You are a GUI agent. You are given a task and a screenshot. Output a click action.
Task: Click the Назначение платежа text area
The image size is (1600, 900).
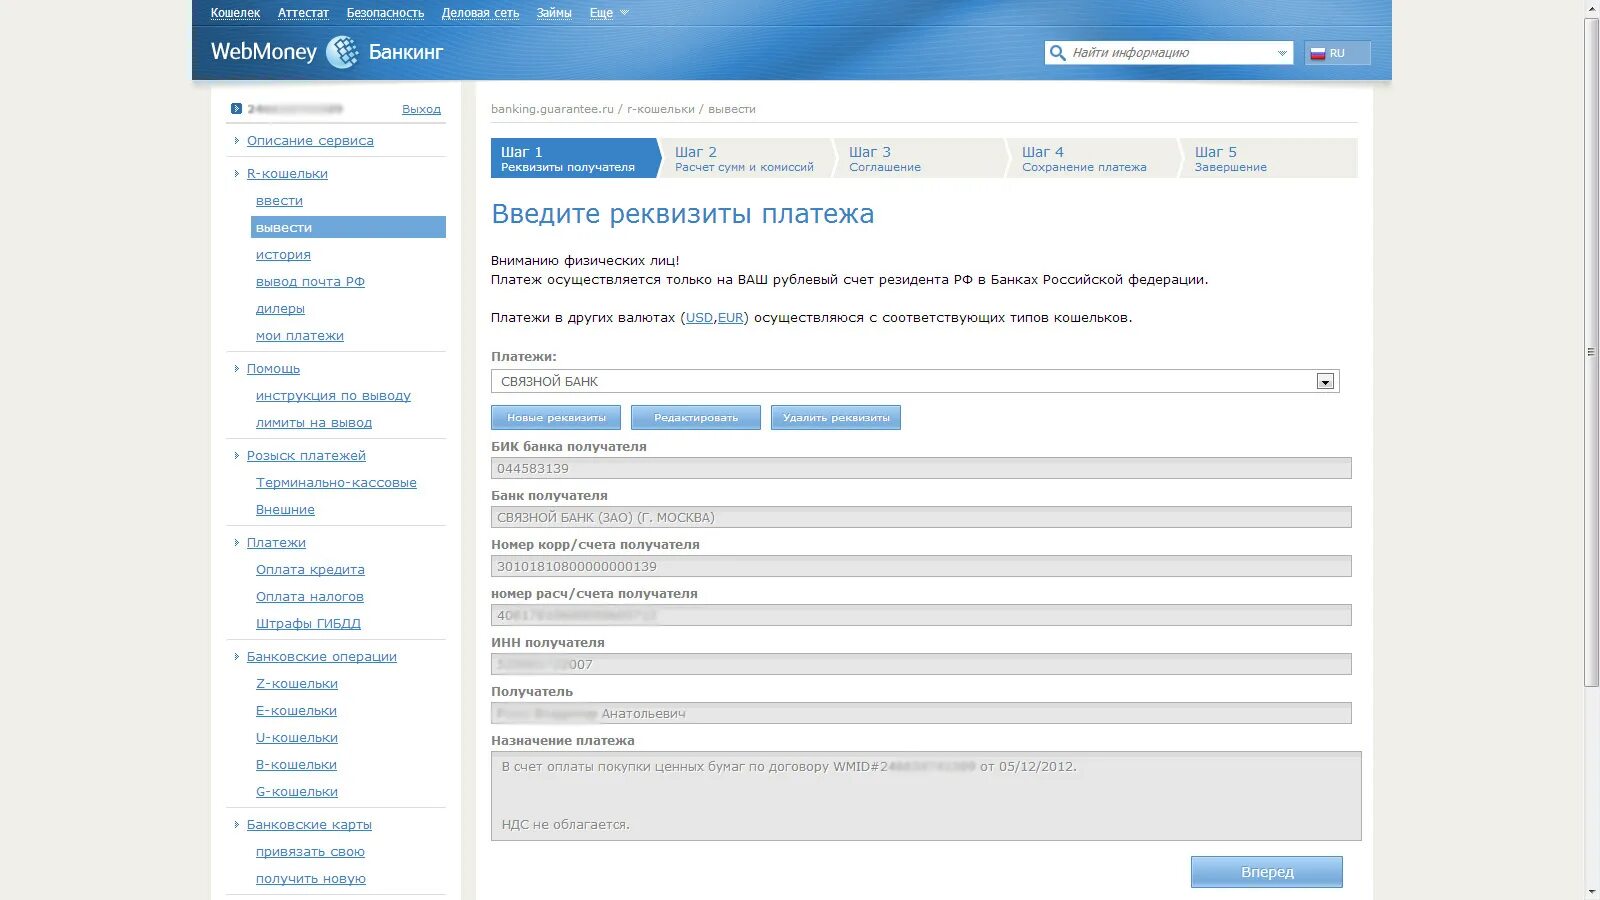point(926,796)
